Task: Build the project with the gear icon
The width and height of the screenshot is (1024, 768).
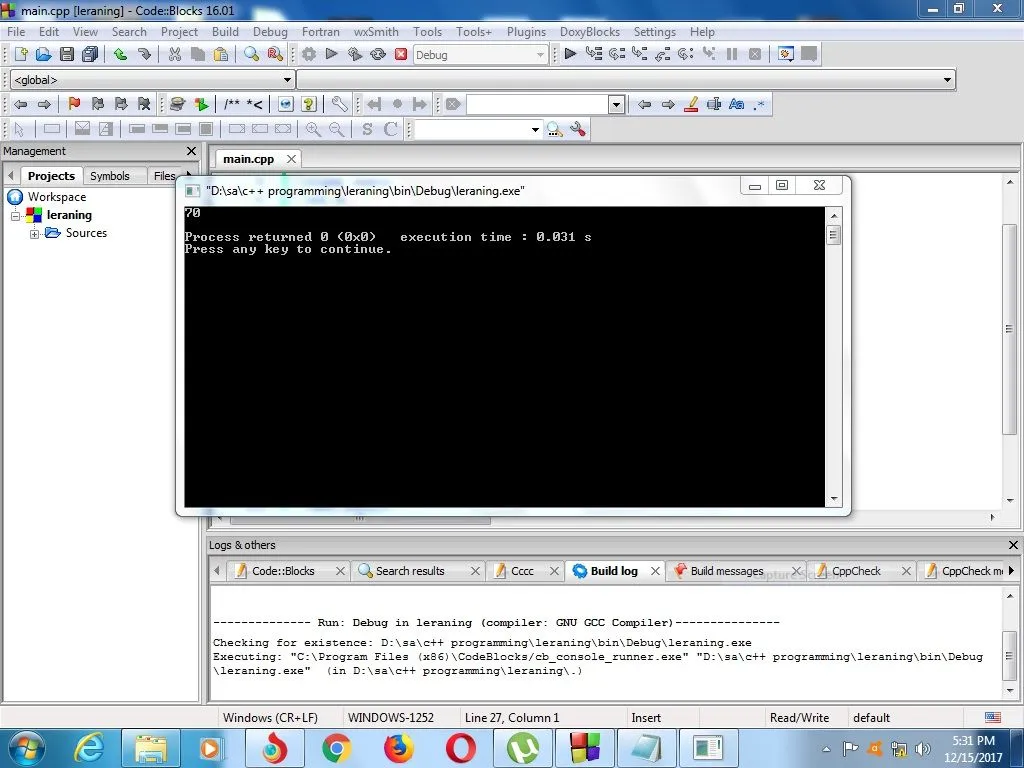Action: click(x=308, y=54)
